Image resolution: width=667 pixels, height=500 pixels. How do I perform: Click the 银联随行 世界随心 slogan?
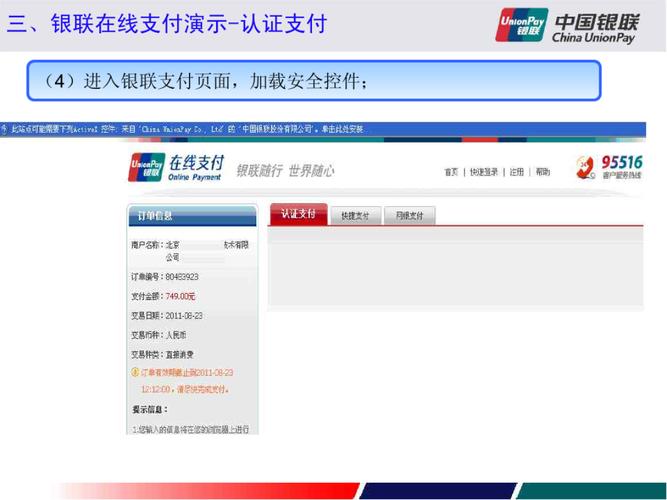click(x=285, y=171)
